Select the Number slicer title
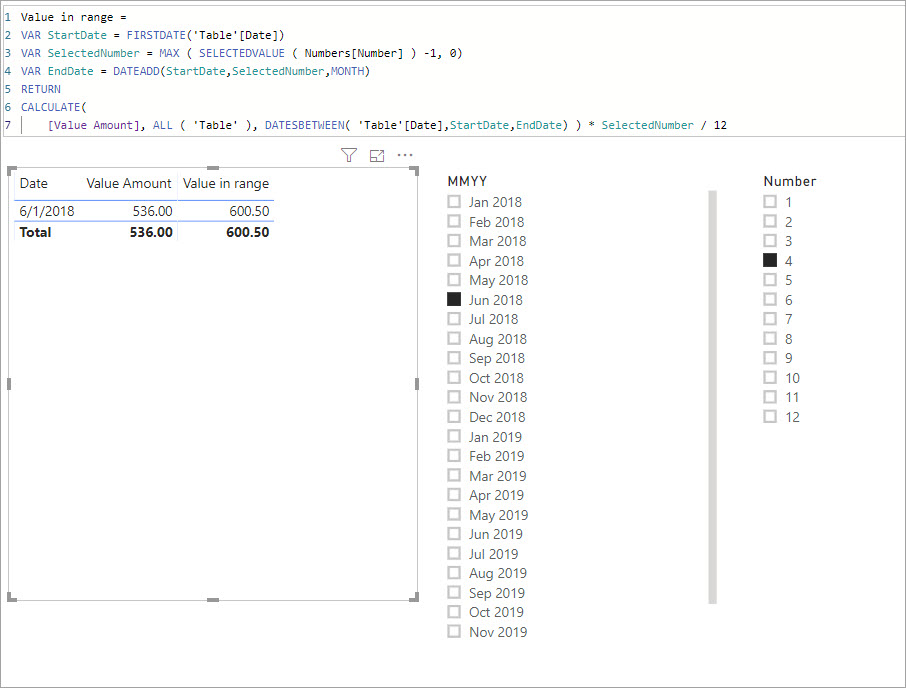 790,181
